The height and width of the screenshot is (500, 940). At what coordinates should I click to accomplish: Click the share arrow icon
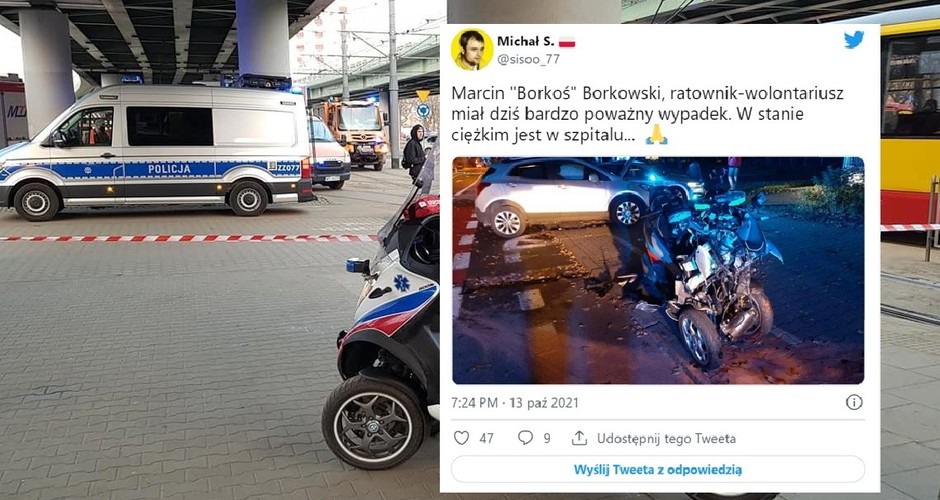point(579,438)
